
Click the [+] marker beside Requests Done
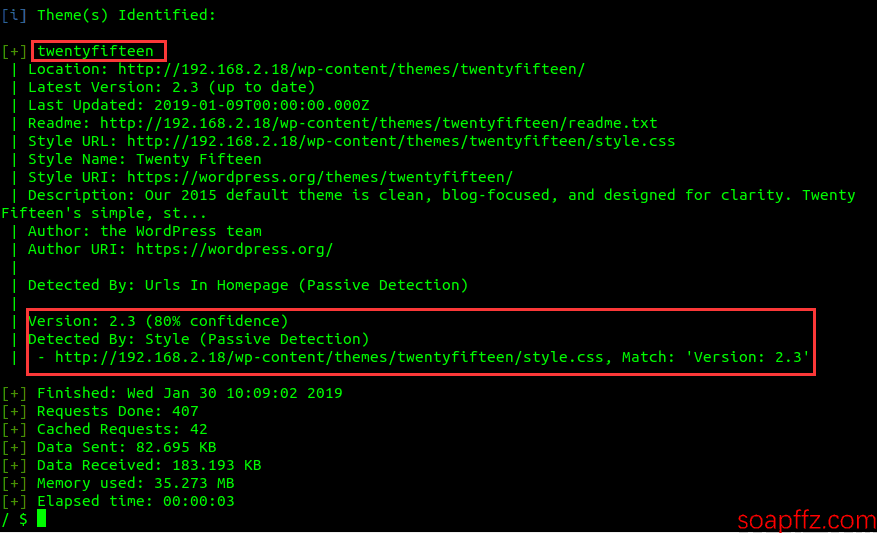tap(14, 411)
